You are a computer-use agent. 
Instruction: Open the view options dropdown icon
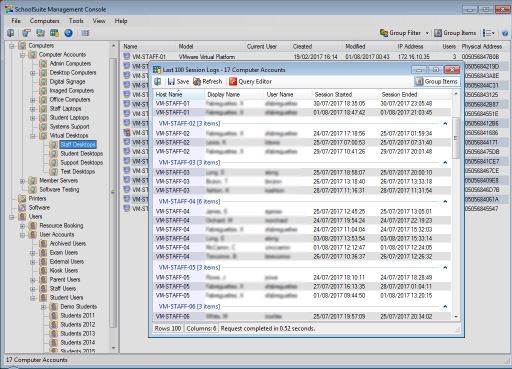489,33
